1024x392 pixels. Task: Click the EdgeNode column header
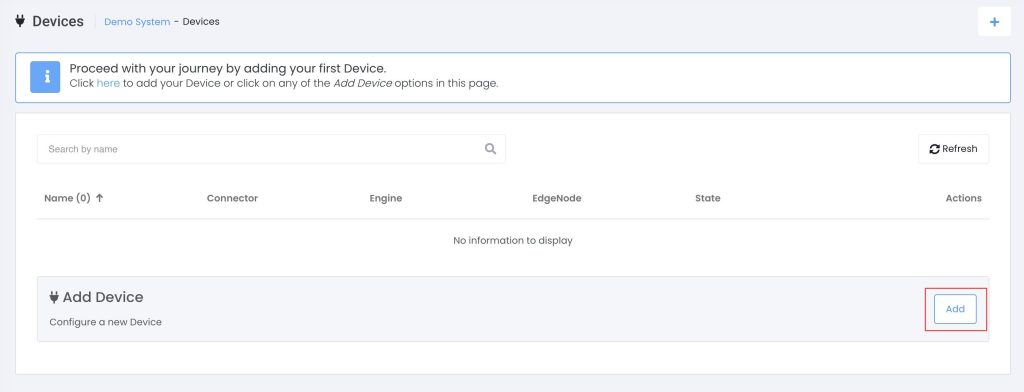pyautogui.click(x=557, y=198)
